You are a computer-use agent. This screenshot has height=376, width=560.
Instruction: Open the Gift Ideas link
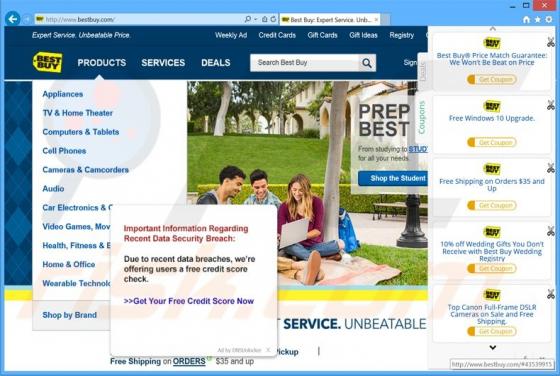click(x=363, y=35)
